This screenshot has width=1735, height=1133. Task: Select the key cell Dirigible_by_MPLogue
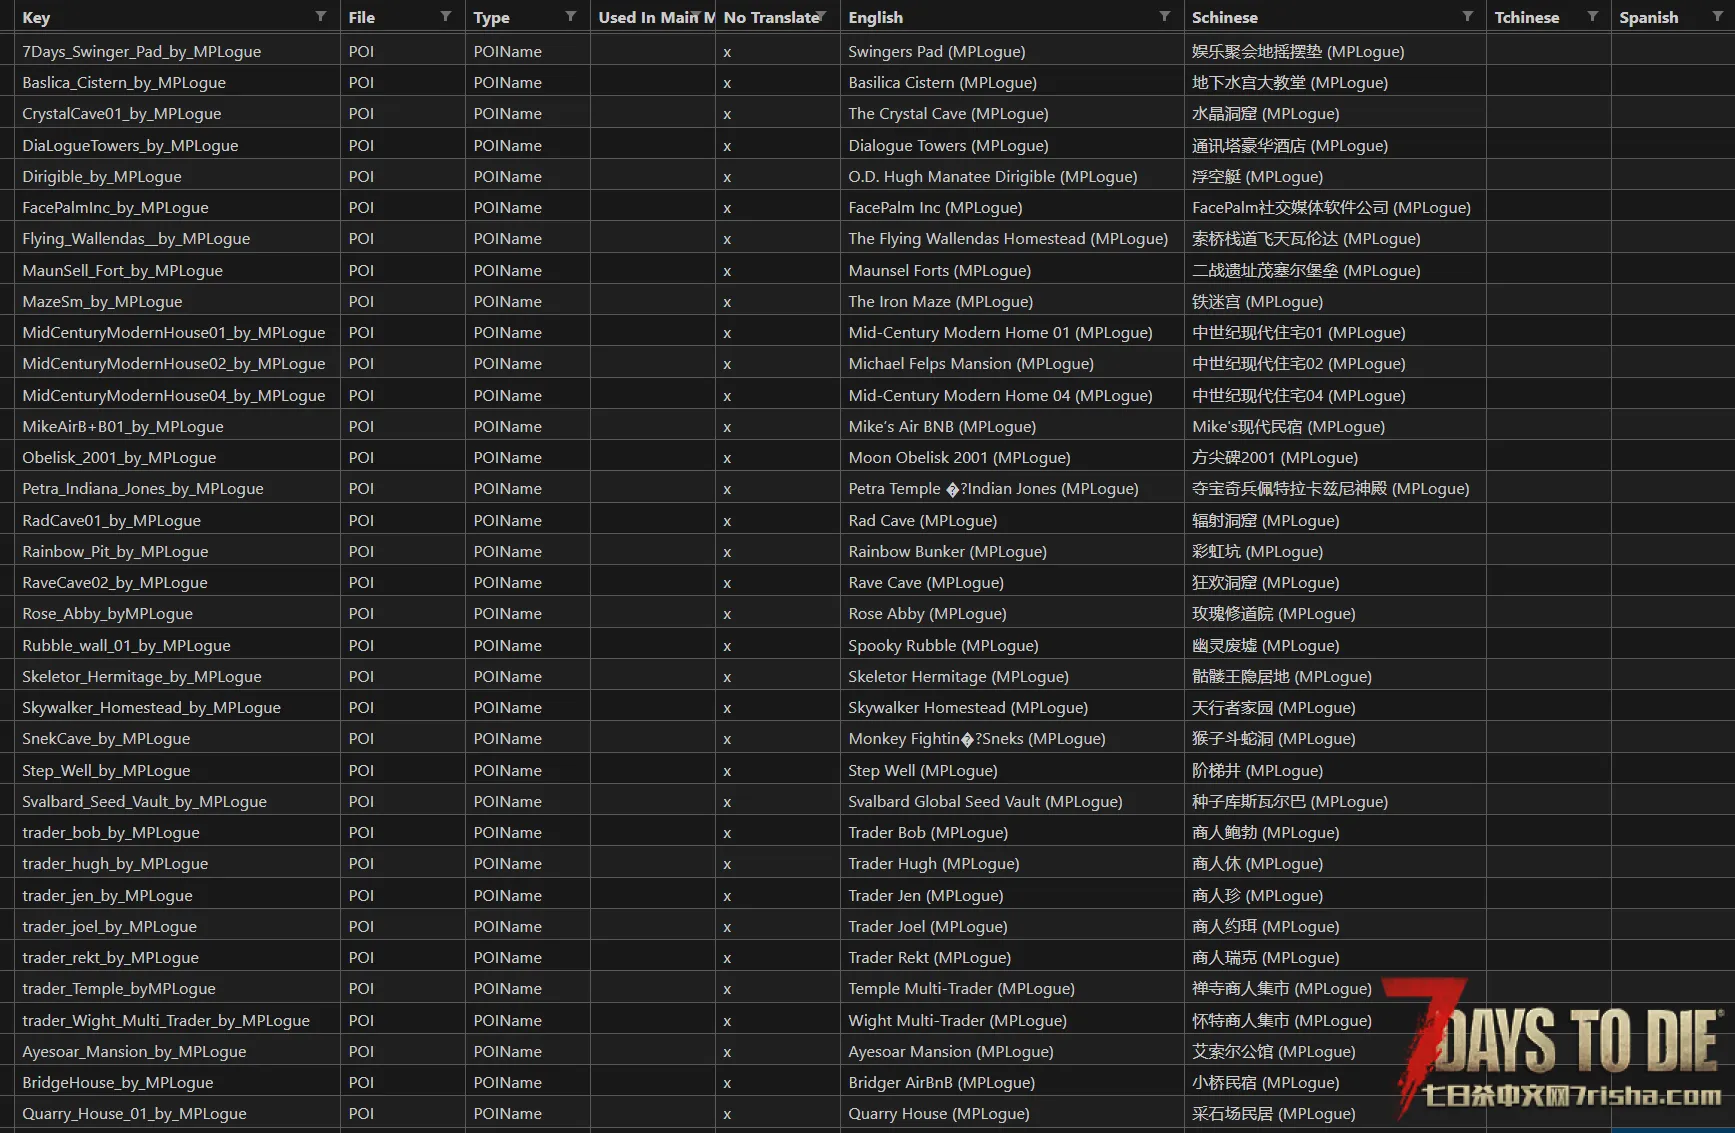[x=177, y=176]
